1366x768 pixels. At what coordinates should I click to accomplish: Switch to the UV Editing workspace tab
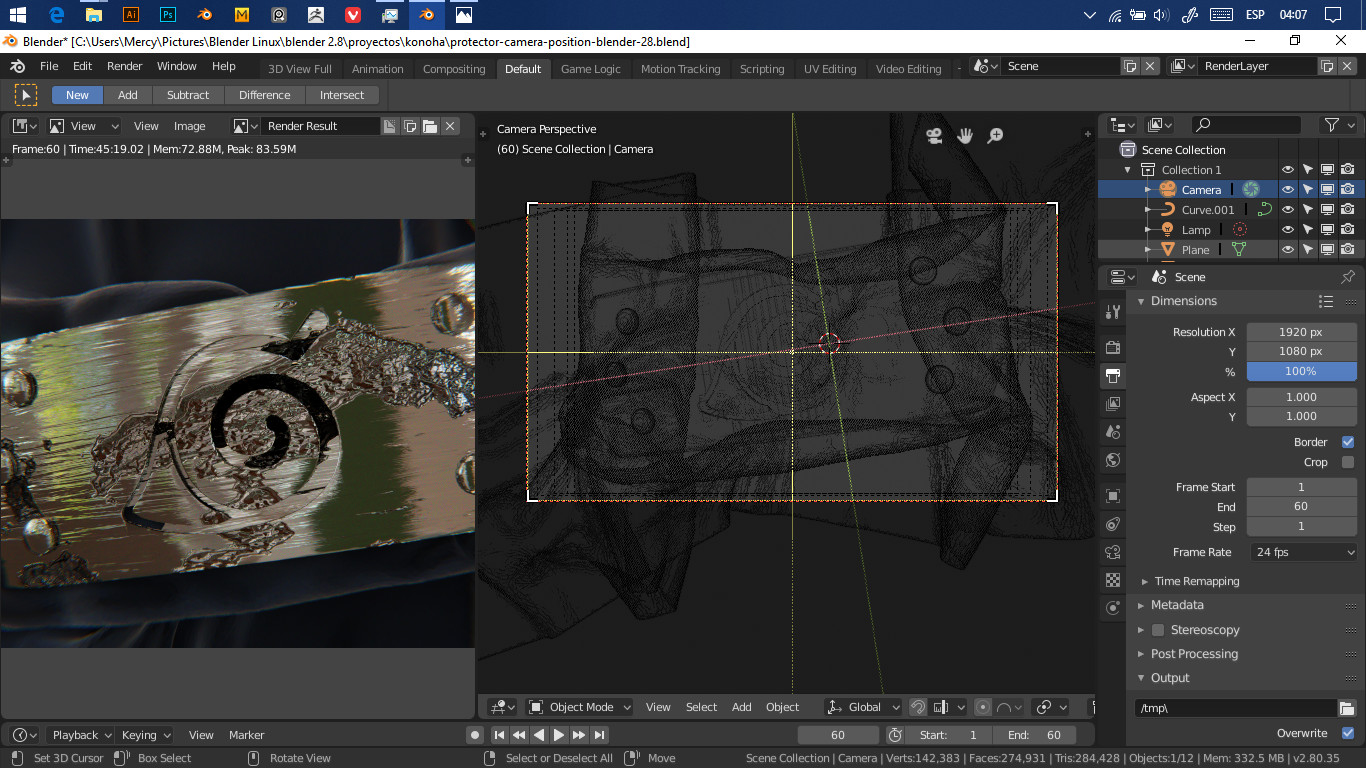(x=830, y=69)
